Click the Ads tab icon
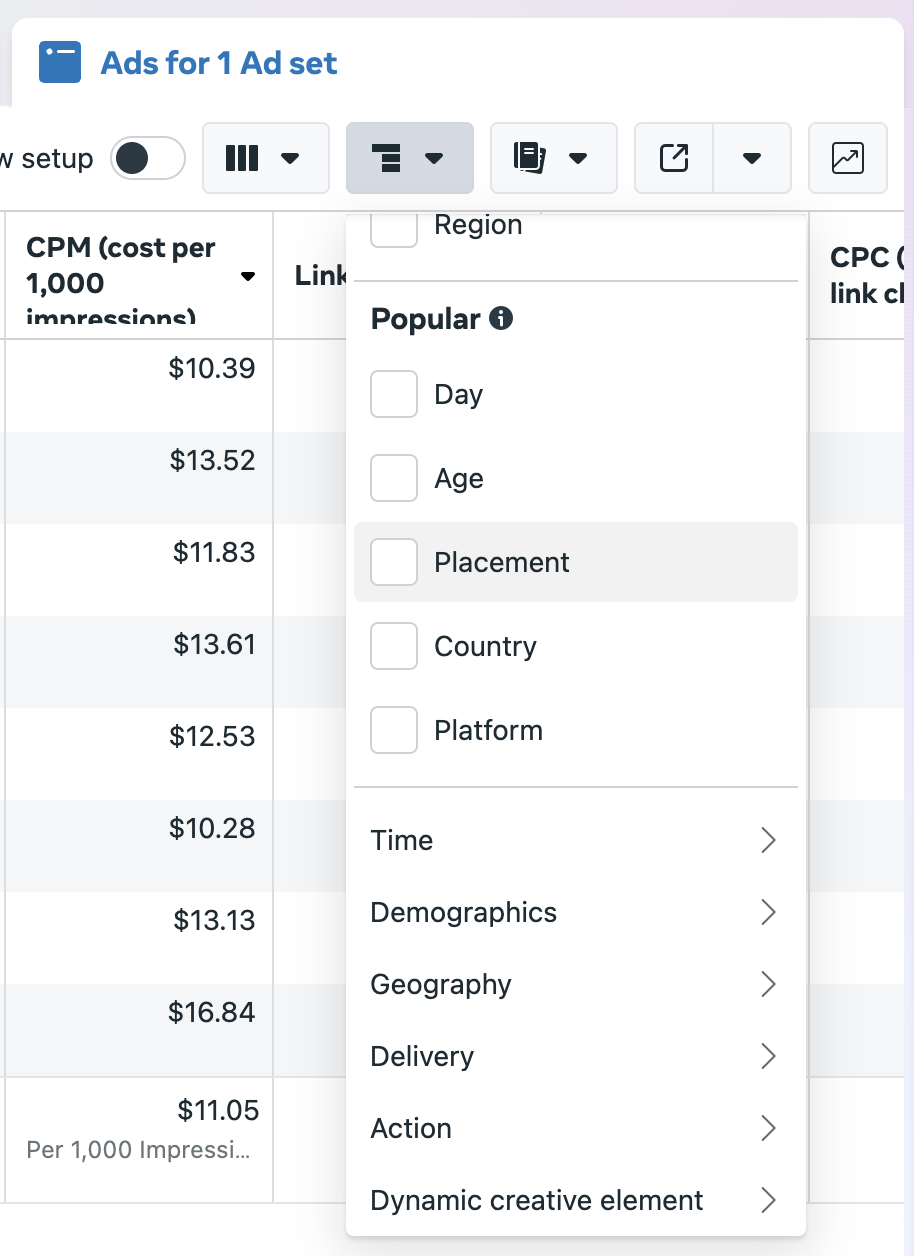The height and width of the screenshot is (1256, 914). pos(60,63)
